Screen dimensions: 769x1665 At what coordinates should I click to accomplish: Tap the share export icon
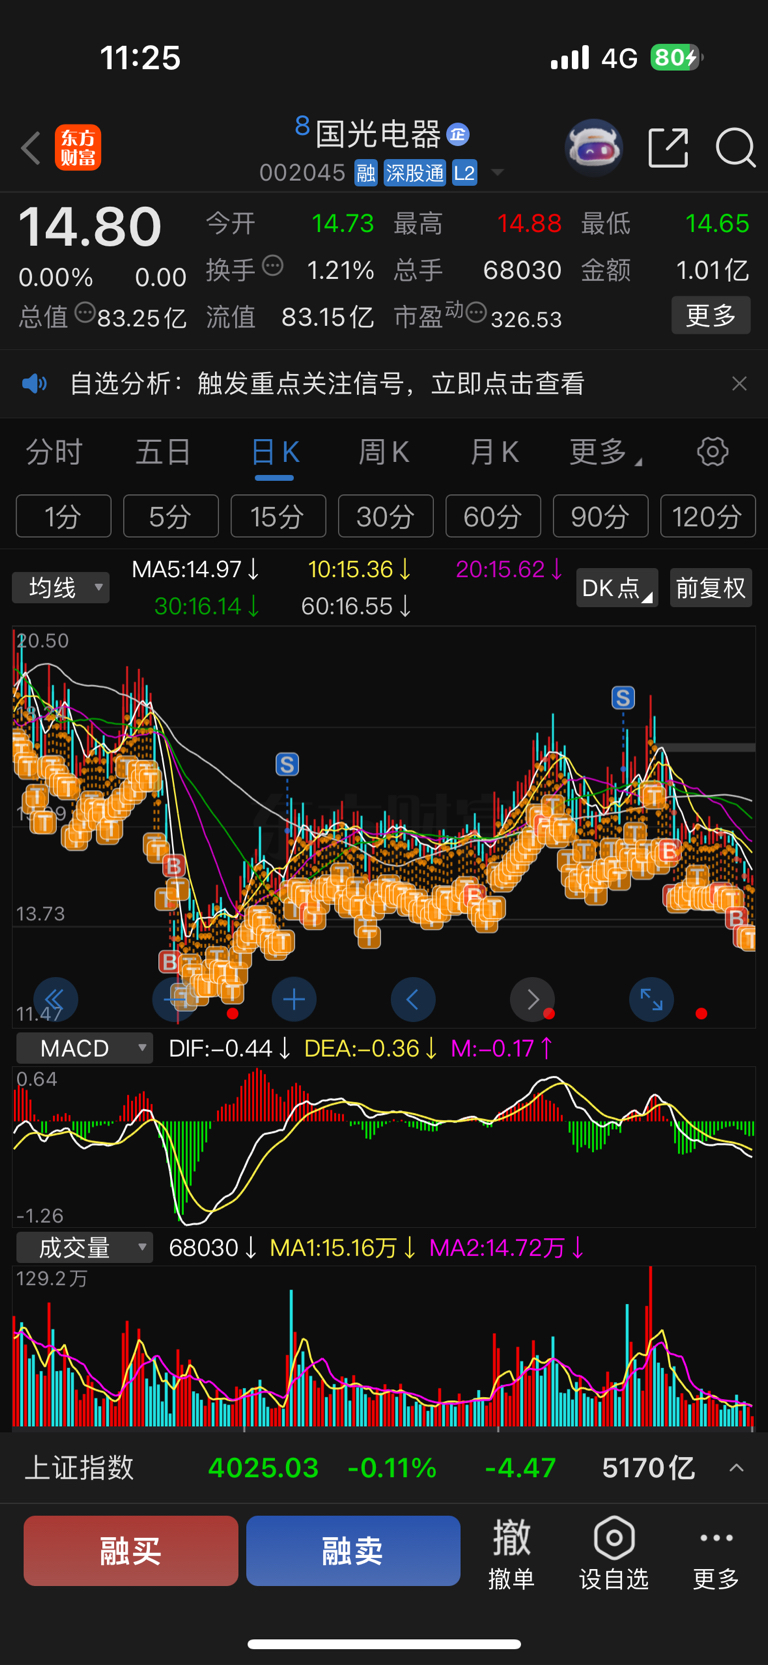[x=668, y=148]
